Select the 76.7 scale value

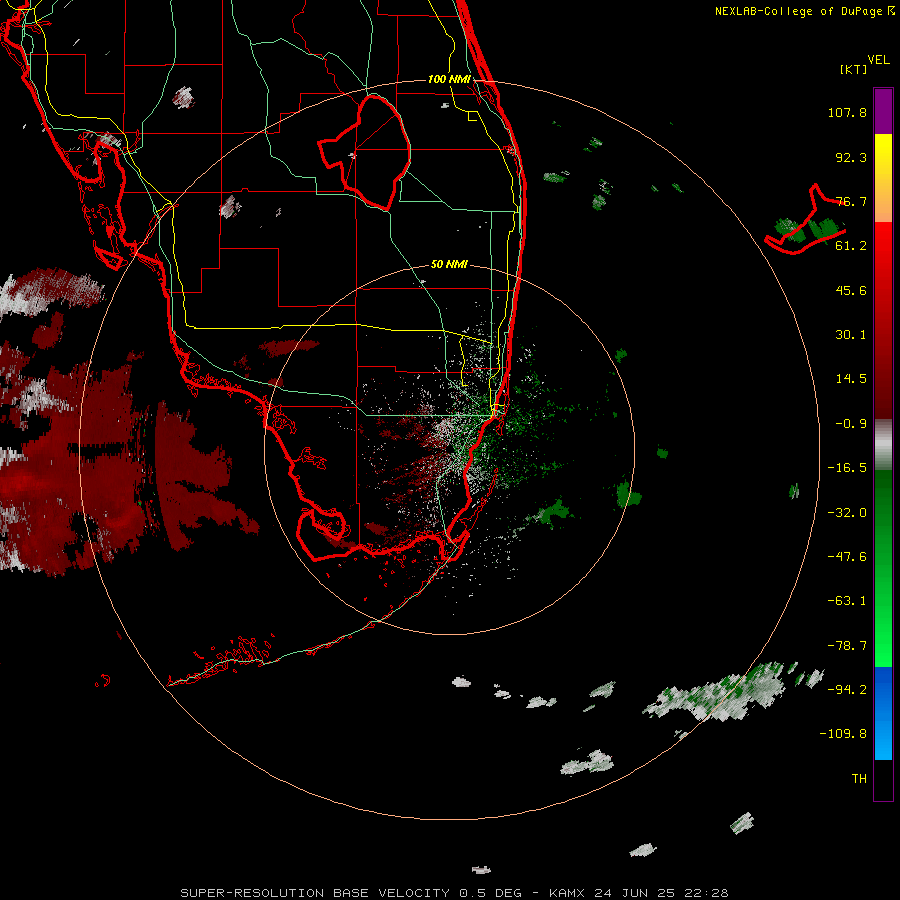coord(851,201)
